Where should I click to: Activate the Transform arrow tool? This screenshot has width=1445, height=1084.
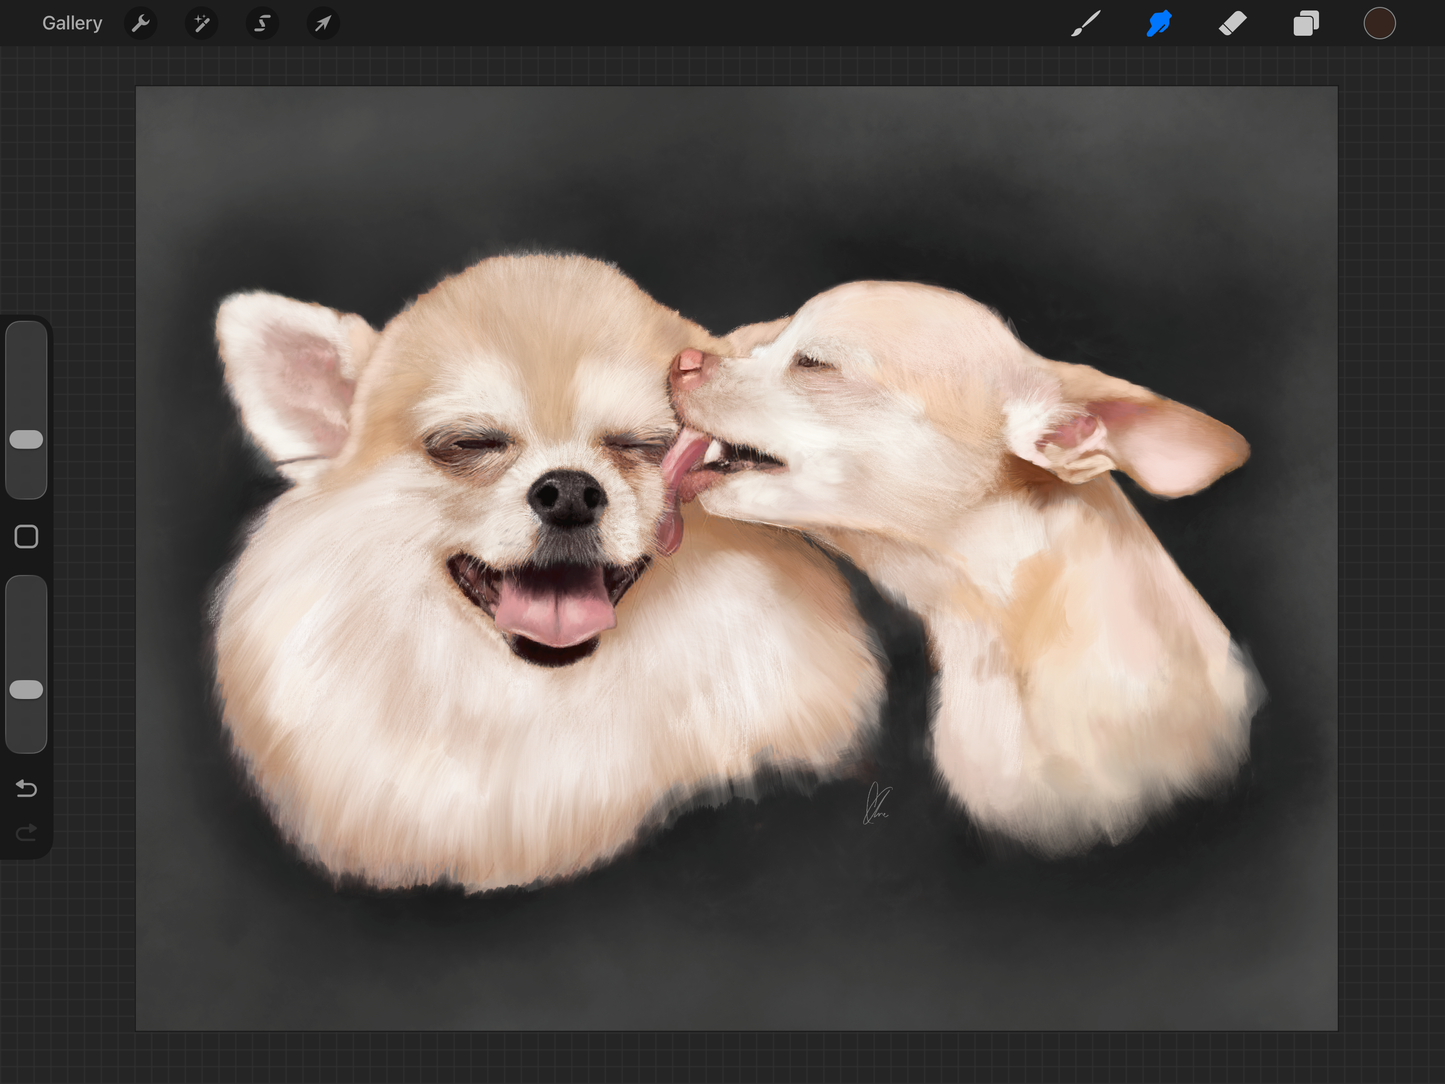[323, 23]
